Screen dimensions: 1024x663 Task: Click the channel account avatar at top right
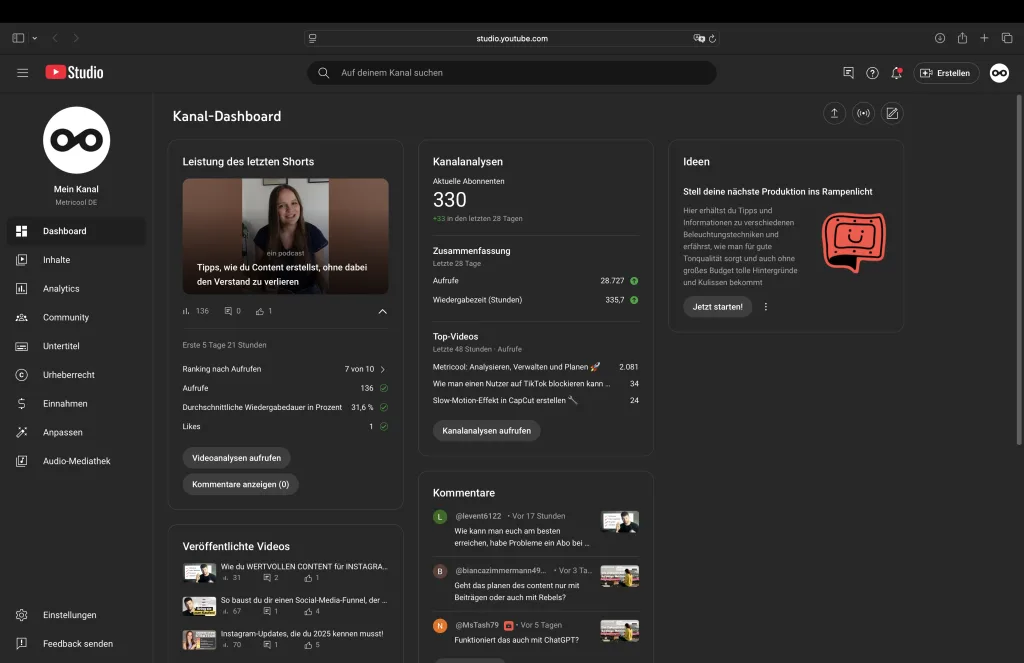coord(998,73)
